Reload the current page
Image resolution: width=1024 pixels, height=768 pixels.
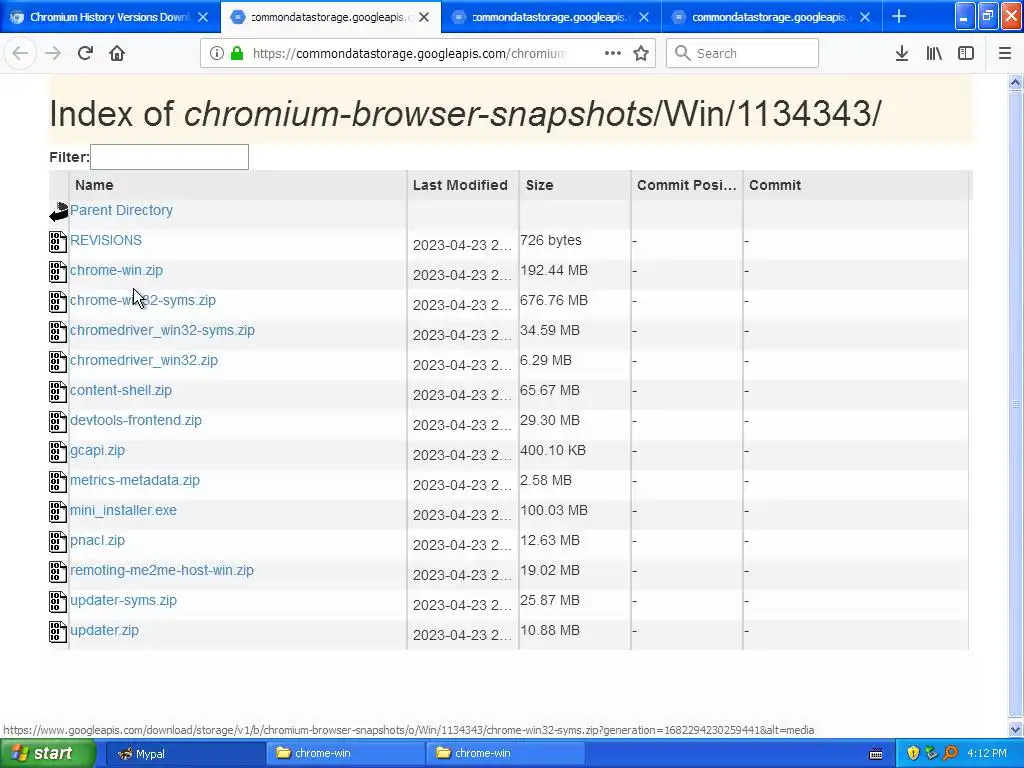[x=85, y=53]
